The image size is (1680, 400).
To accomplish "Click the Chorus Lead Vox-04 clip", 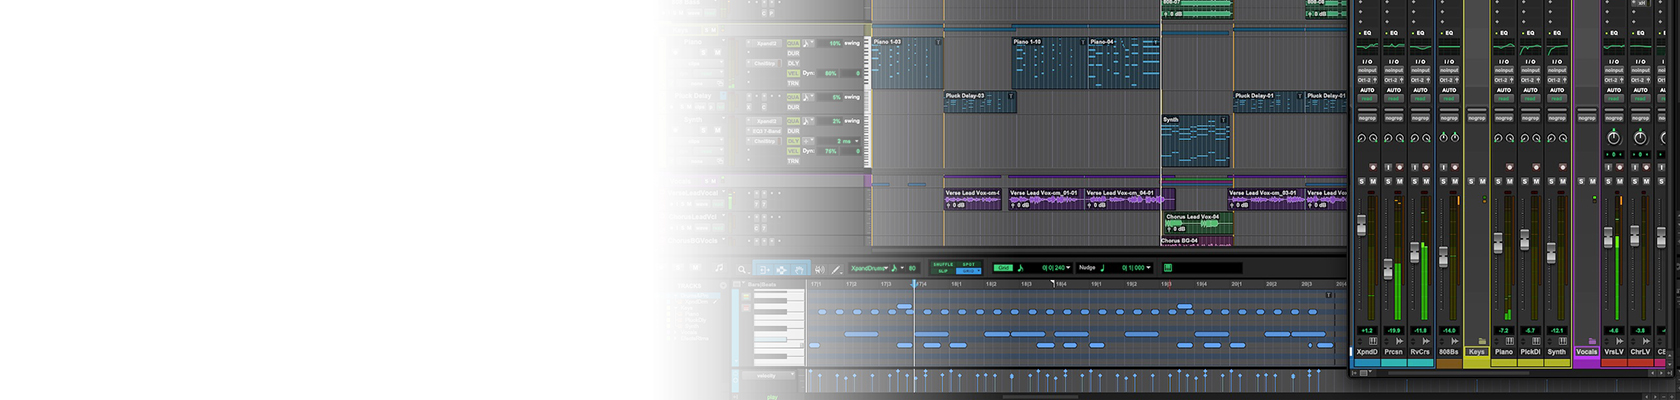I will click(x=1198, y=223).
